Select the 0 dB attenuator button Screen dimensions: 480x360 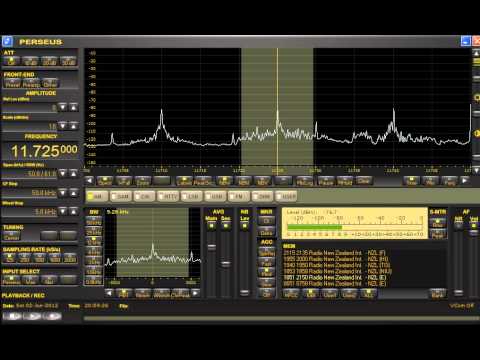coord(12,61)
